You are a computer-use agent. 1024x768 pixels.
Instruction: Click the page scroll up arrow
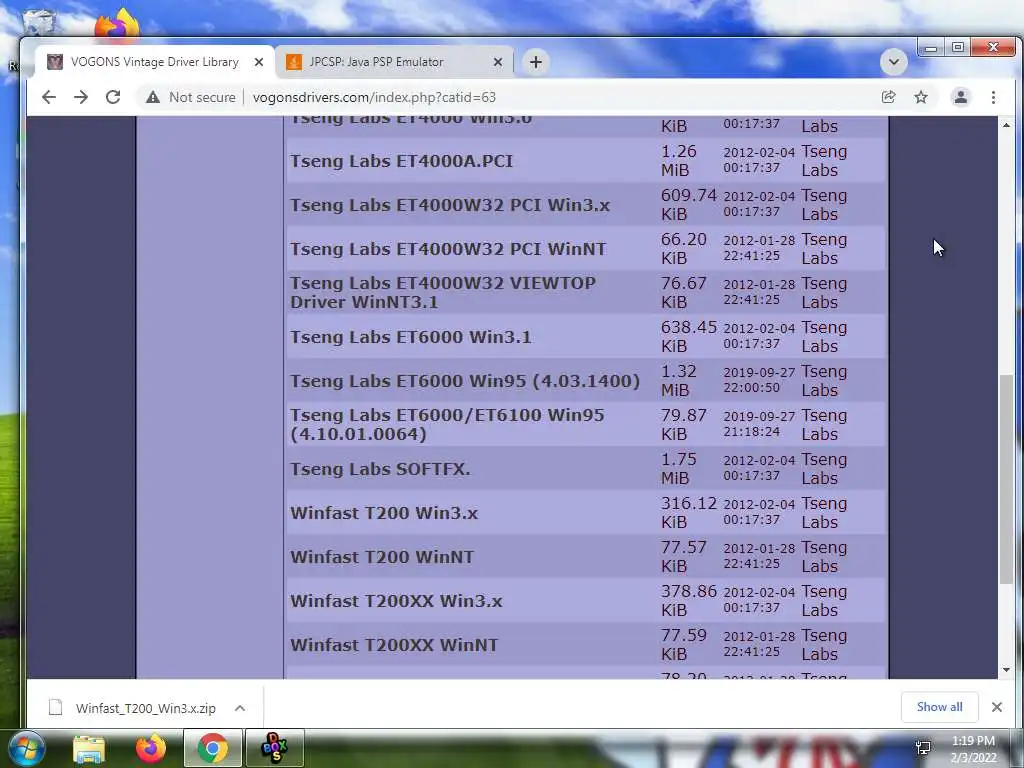(1006, 125)
